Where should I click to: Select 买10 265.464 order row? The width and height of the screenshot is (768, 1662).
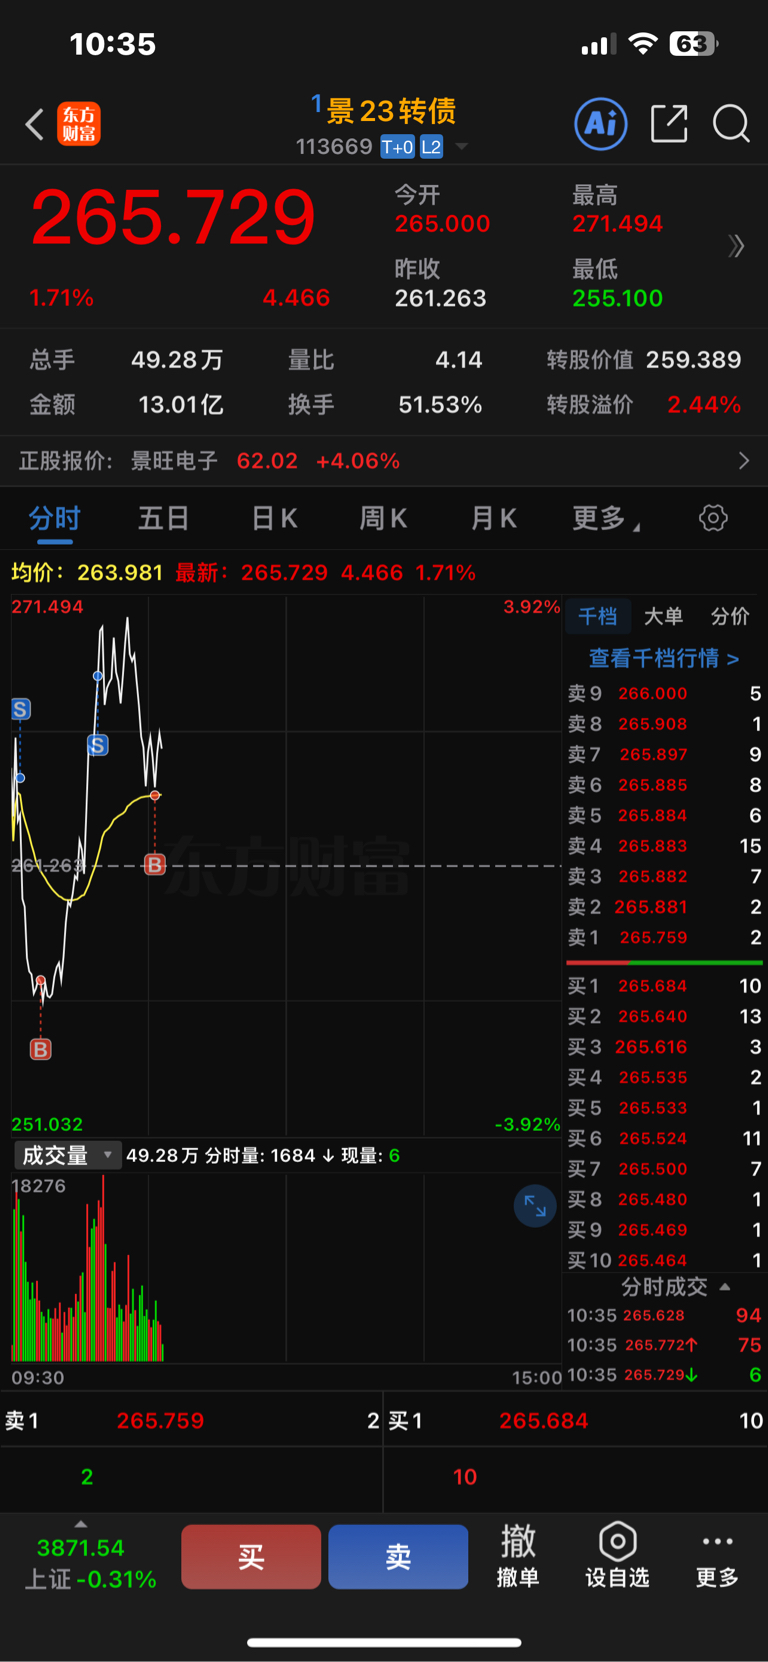[664, 1260]
